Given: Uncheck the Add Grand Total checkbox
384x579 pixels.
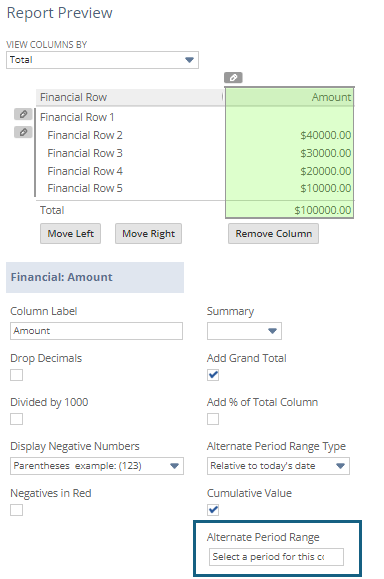Looking at the screenshot, I should (213, 375).
